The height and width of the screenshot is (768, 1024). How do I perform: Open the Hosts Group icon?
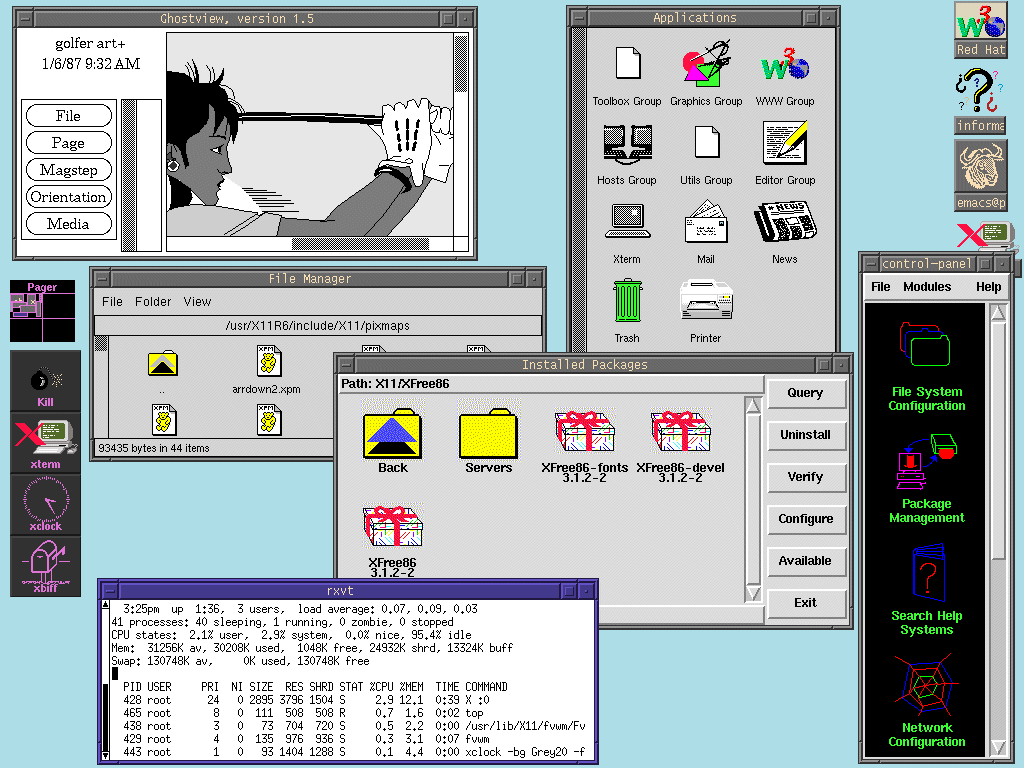627,144
